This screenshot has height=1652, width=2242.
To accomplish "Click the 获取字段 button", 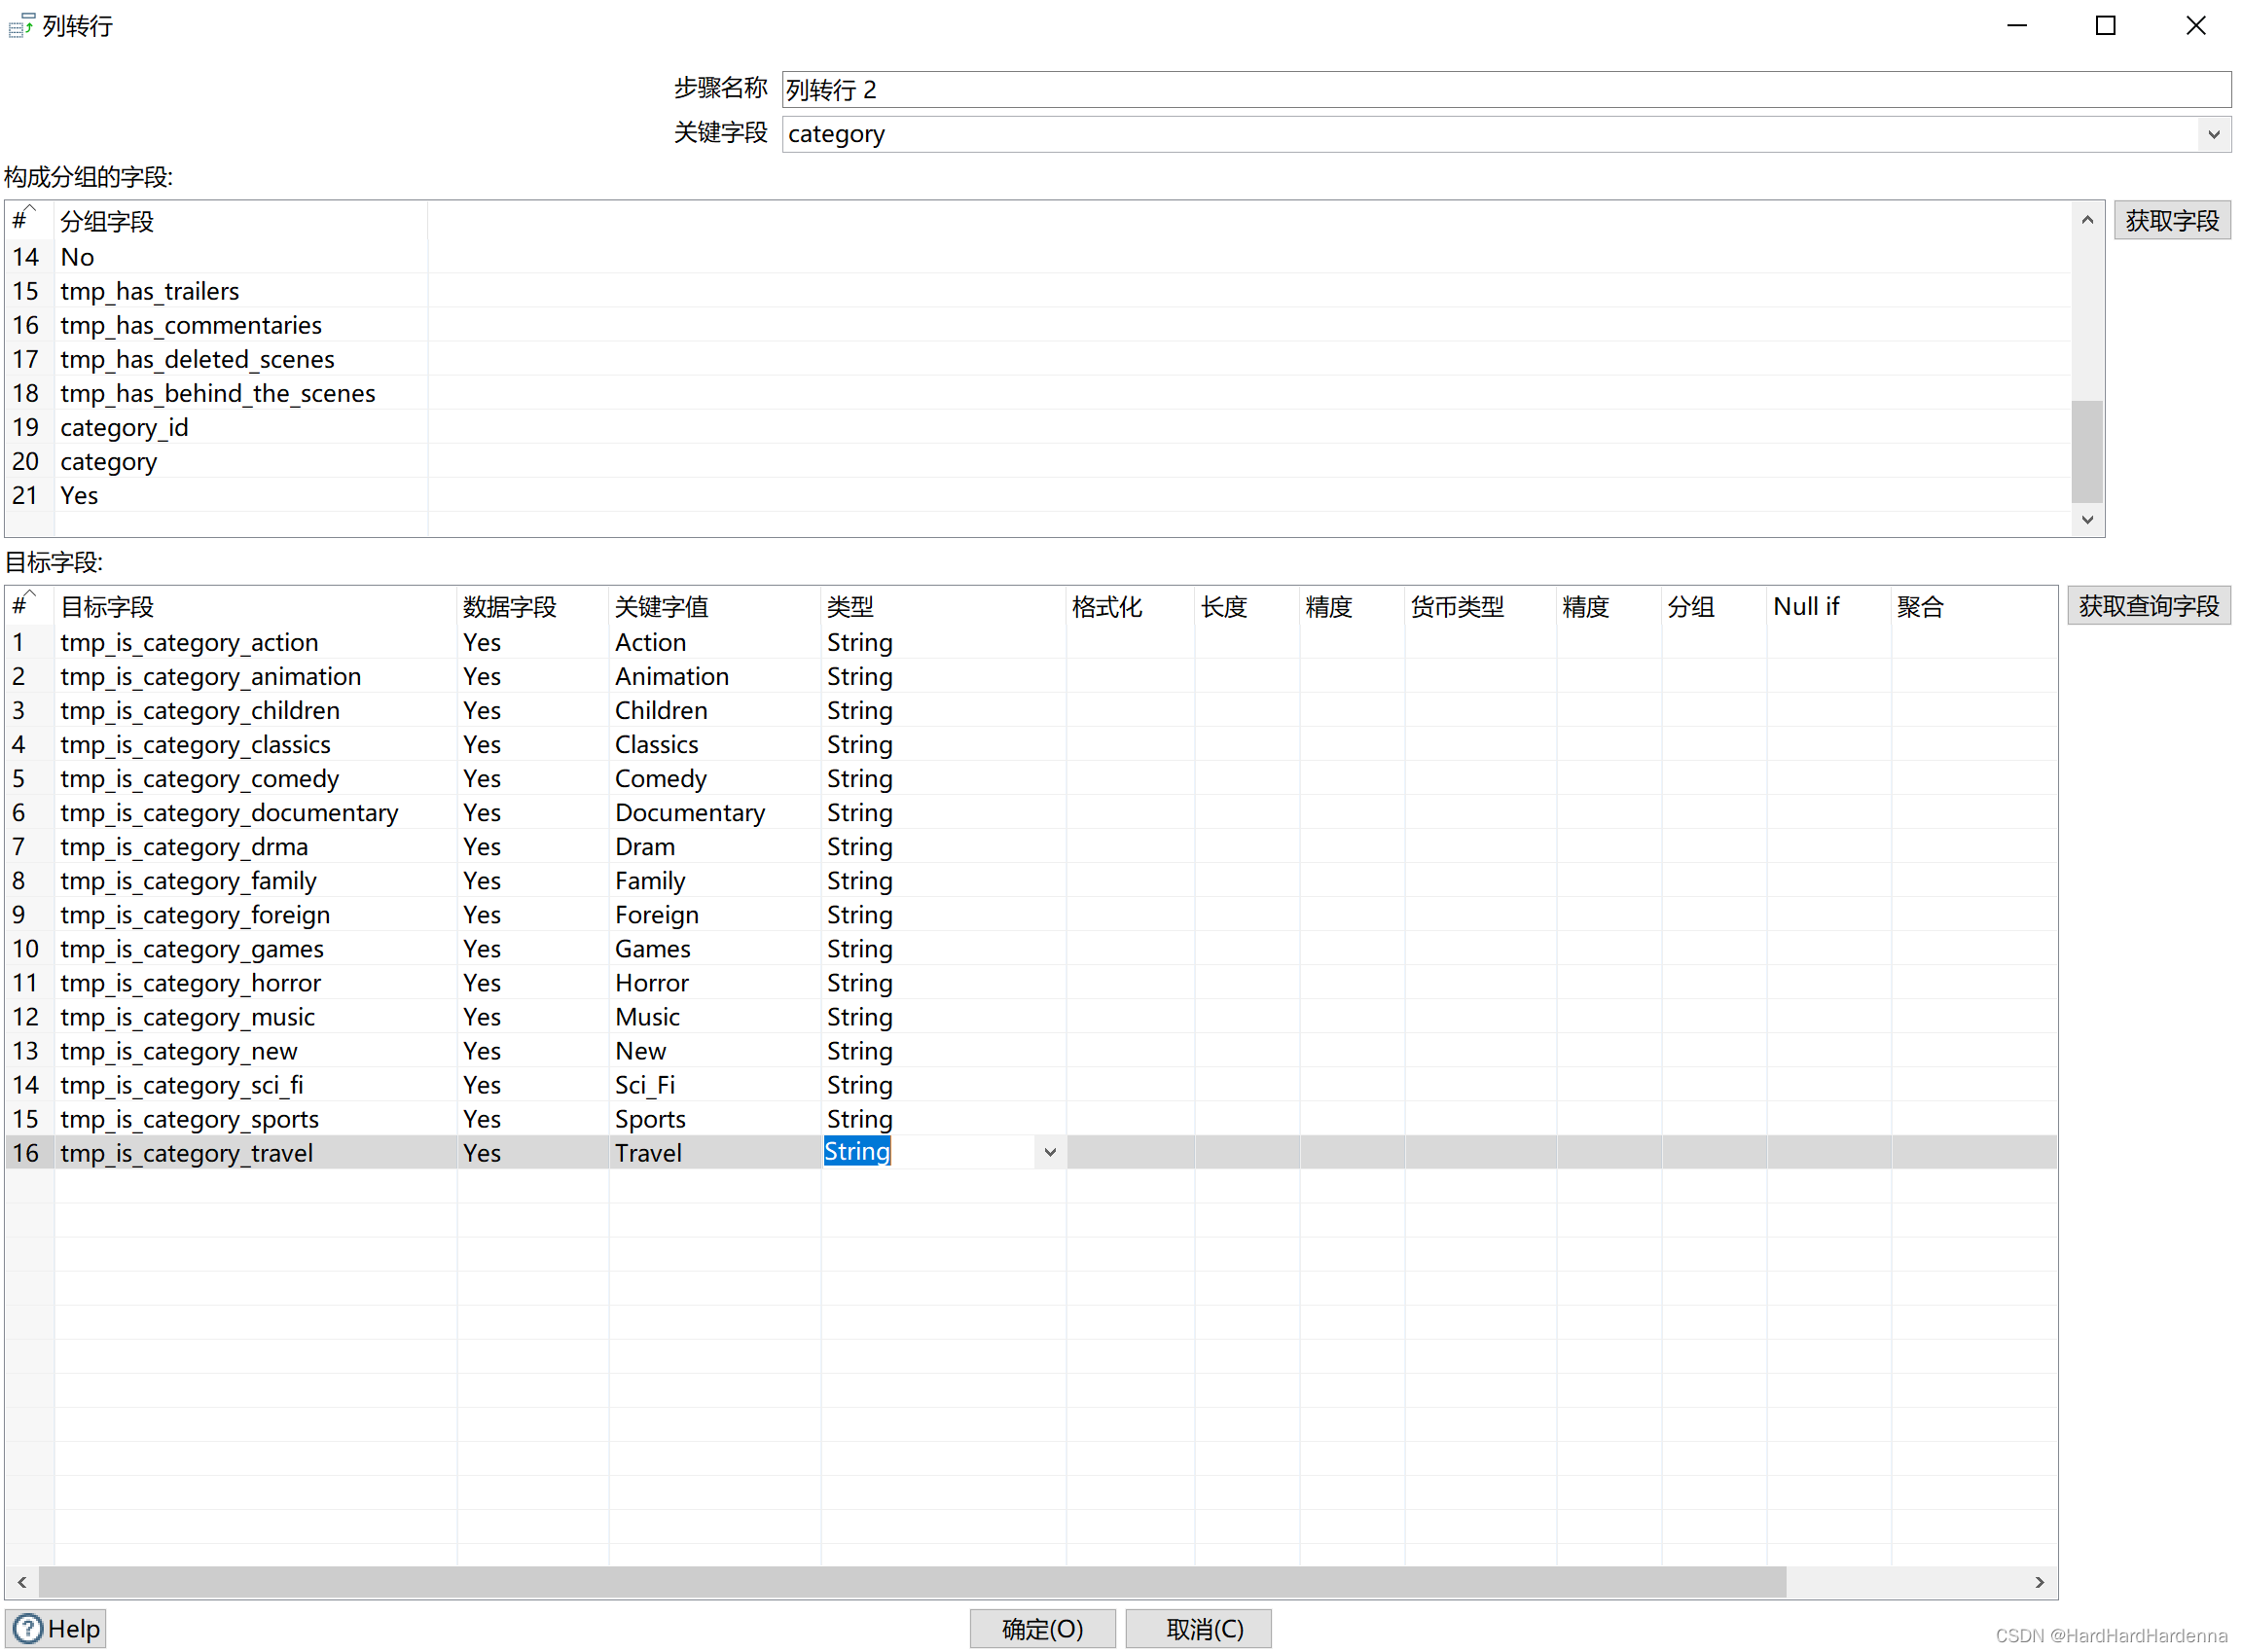I will pos(2171,220).
